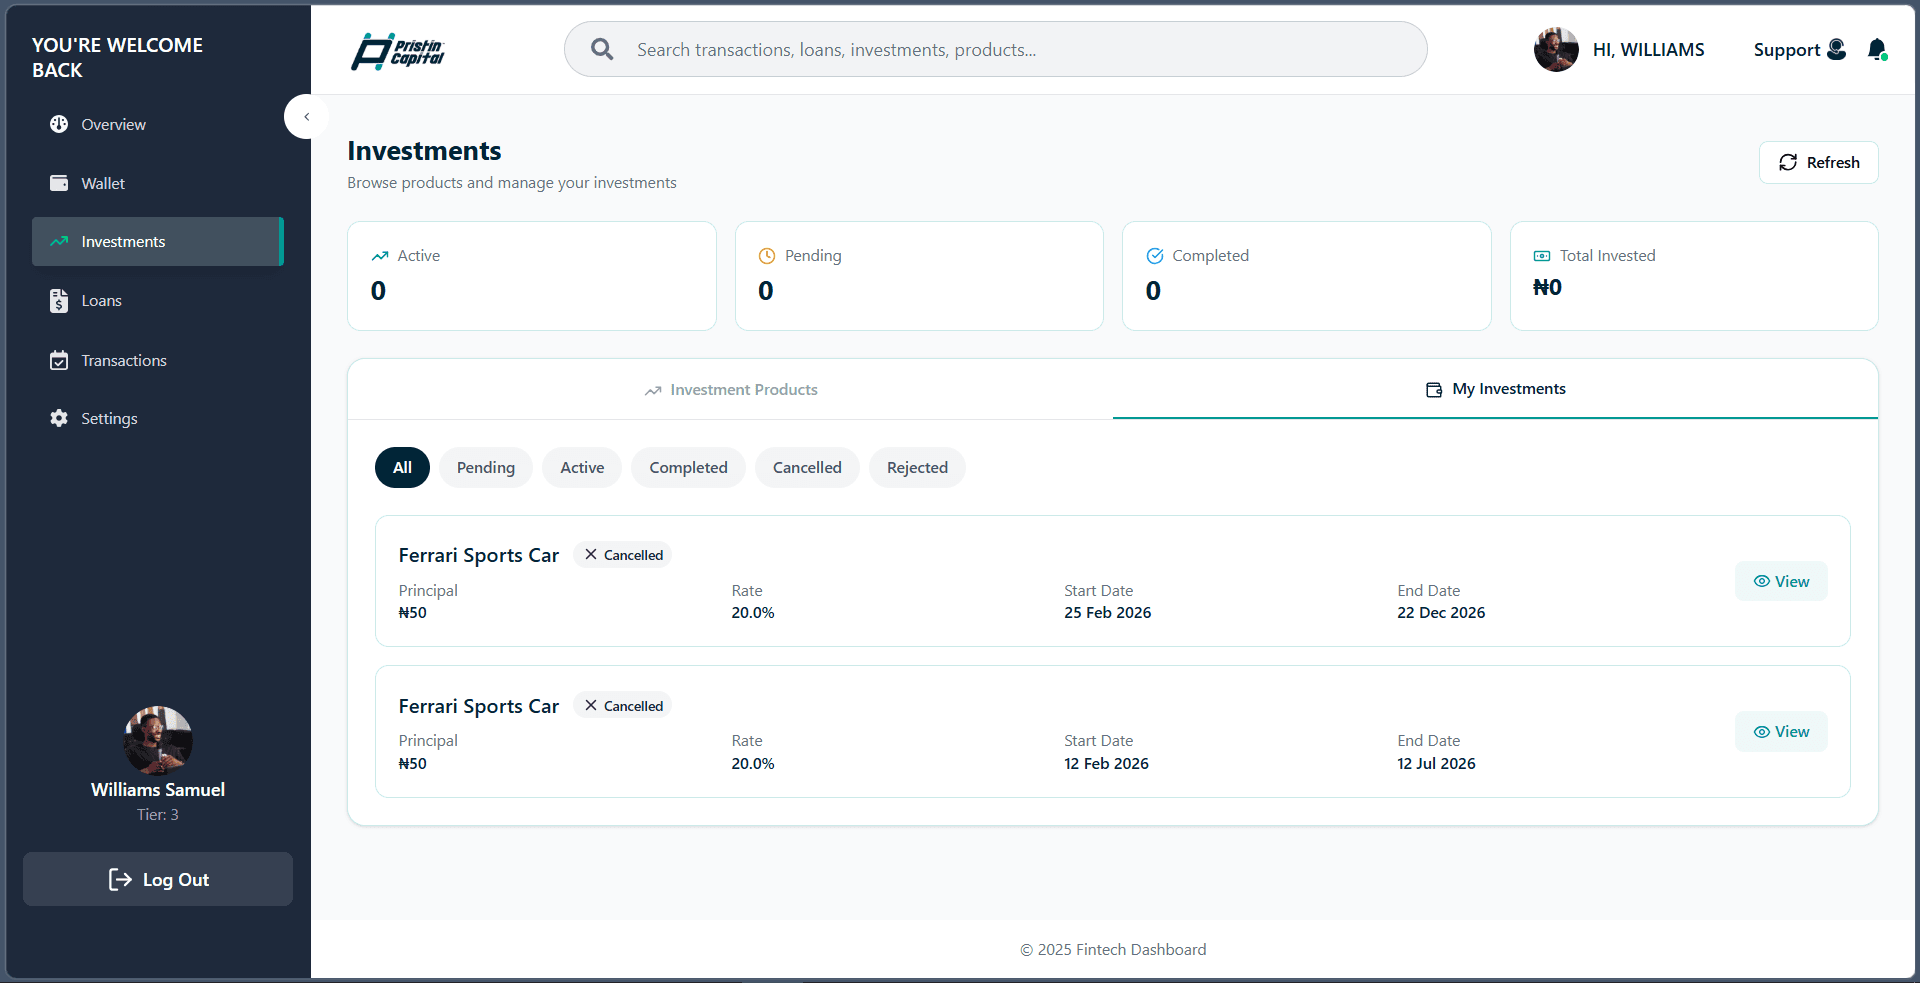Filter investments by Completed

pyautogui.click(x=688, y=467)
